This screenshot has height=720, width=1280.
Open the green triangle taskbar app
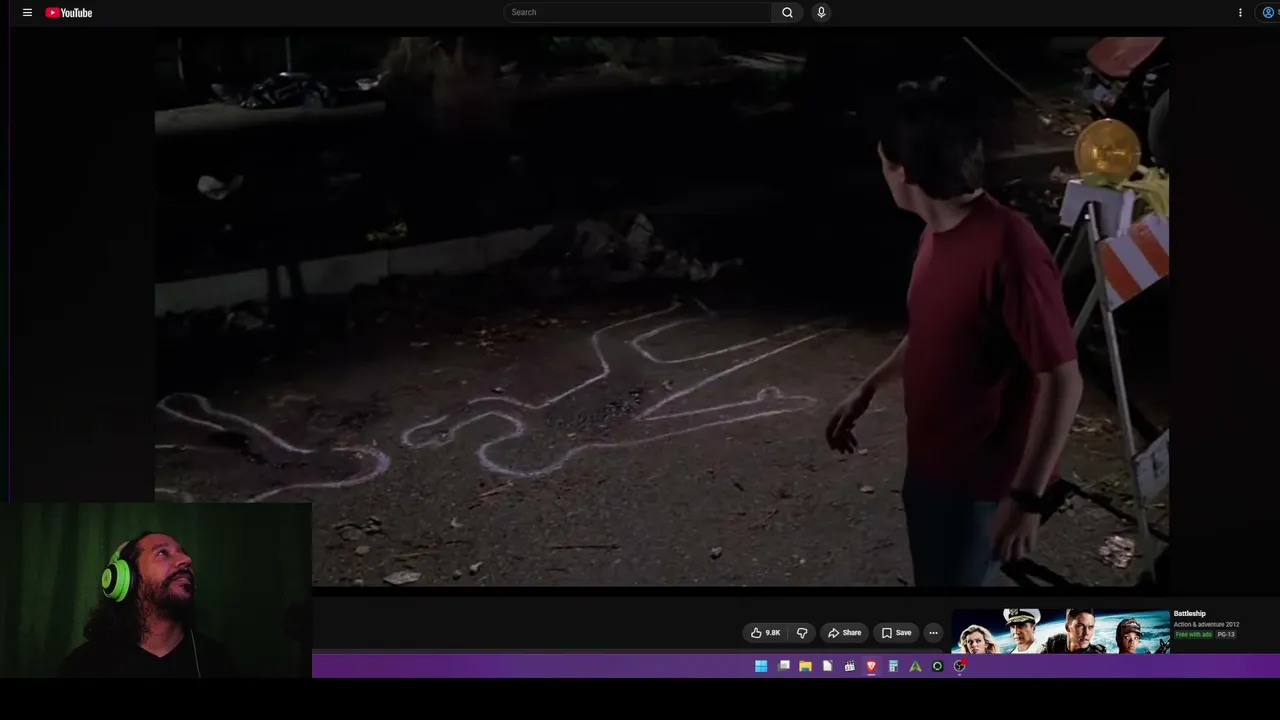915,666
